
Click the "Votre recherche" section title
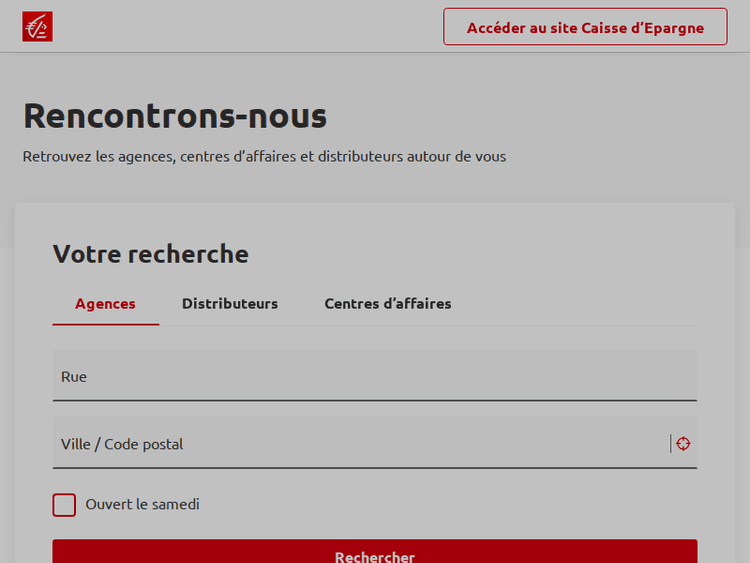150,254
